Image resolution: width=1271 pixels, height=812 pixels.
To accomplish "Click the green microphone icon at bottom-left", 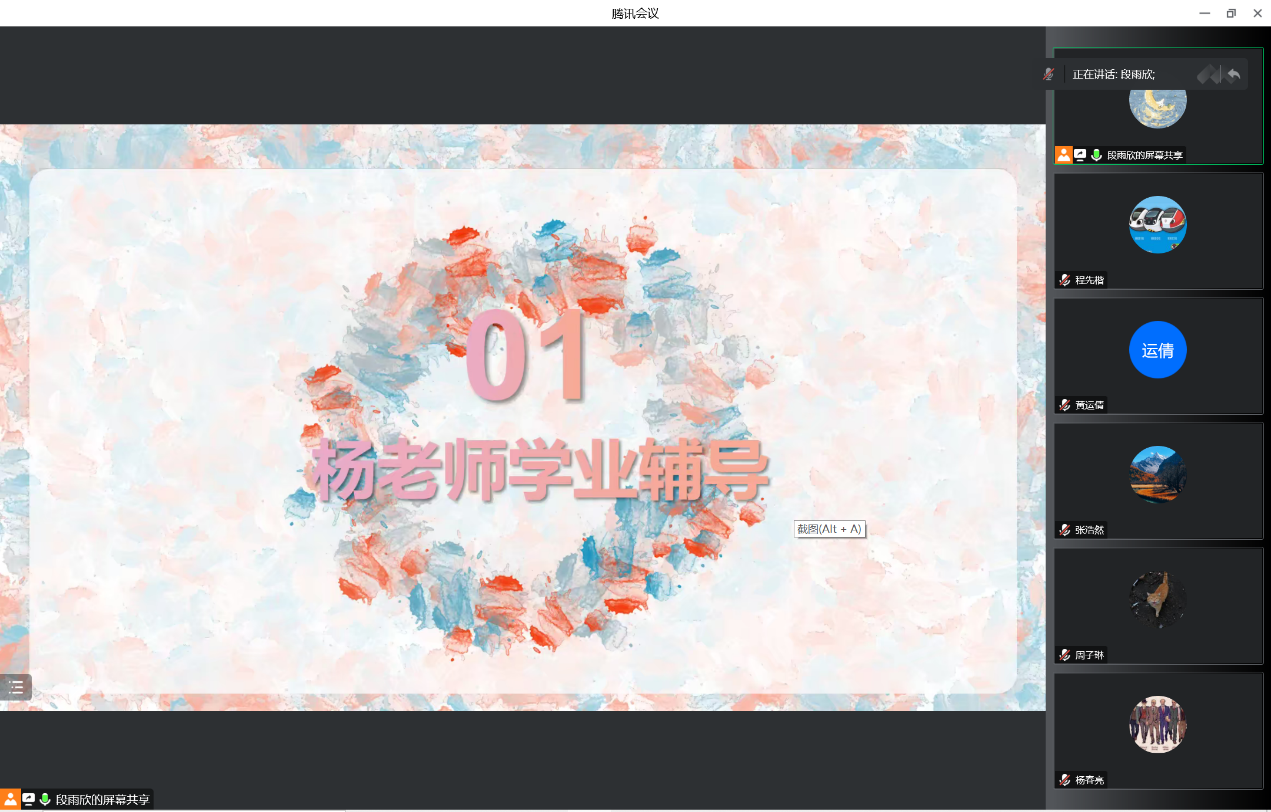I will click(x=45, y=799).
